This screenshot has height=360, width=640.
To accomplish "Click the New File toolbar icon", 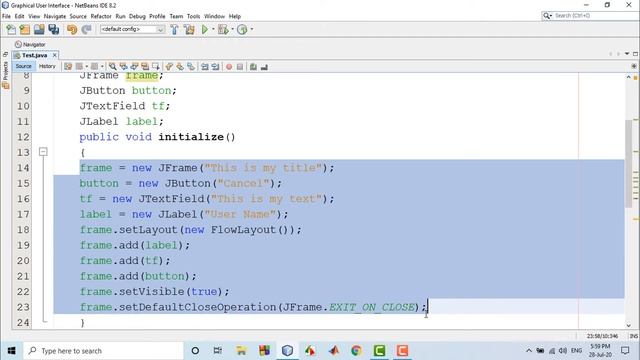I will tap(11, 29).
